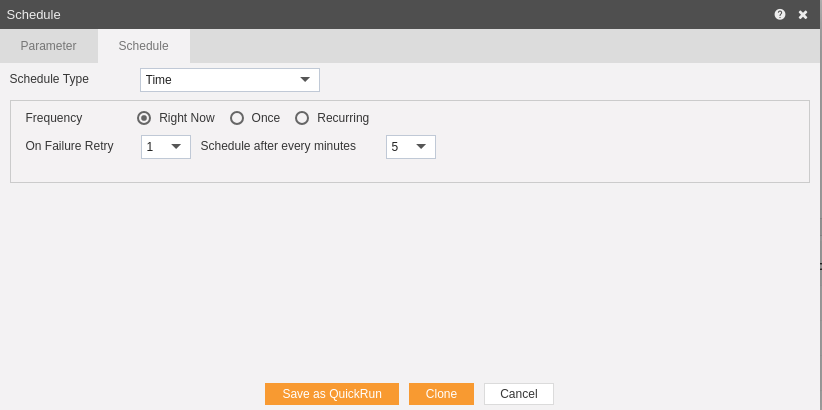The height and width of the screenshot is (410, 822).
Task: Choose the Once frequency radio button
Action: (237, 118)
